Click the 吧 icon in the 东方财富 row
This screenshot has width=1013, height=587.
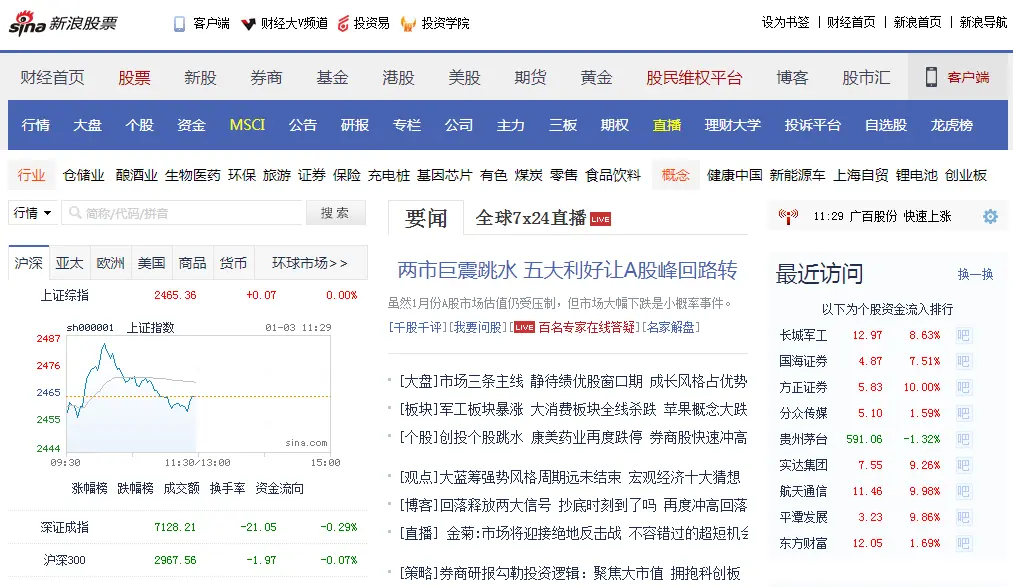(x=963, y=543)
